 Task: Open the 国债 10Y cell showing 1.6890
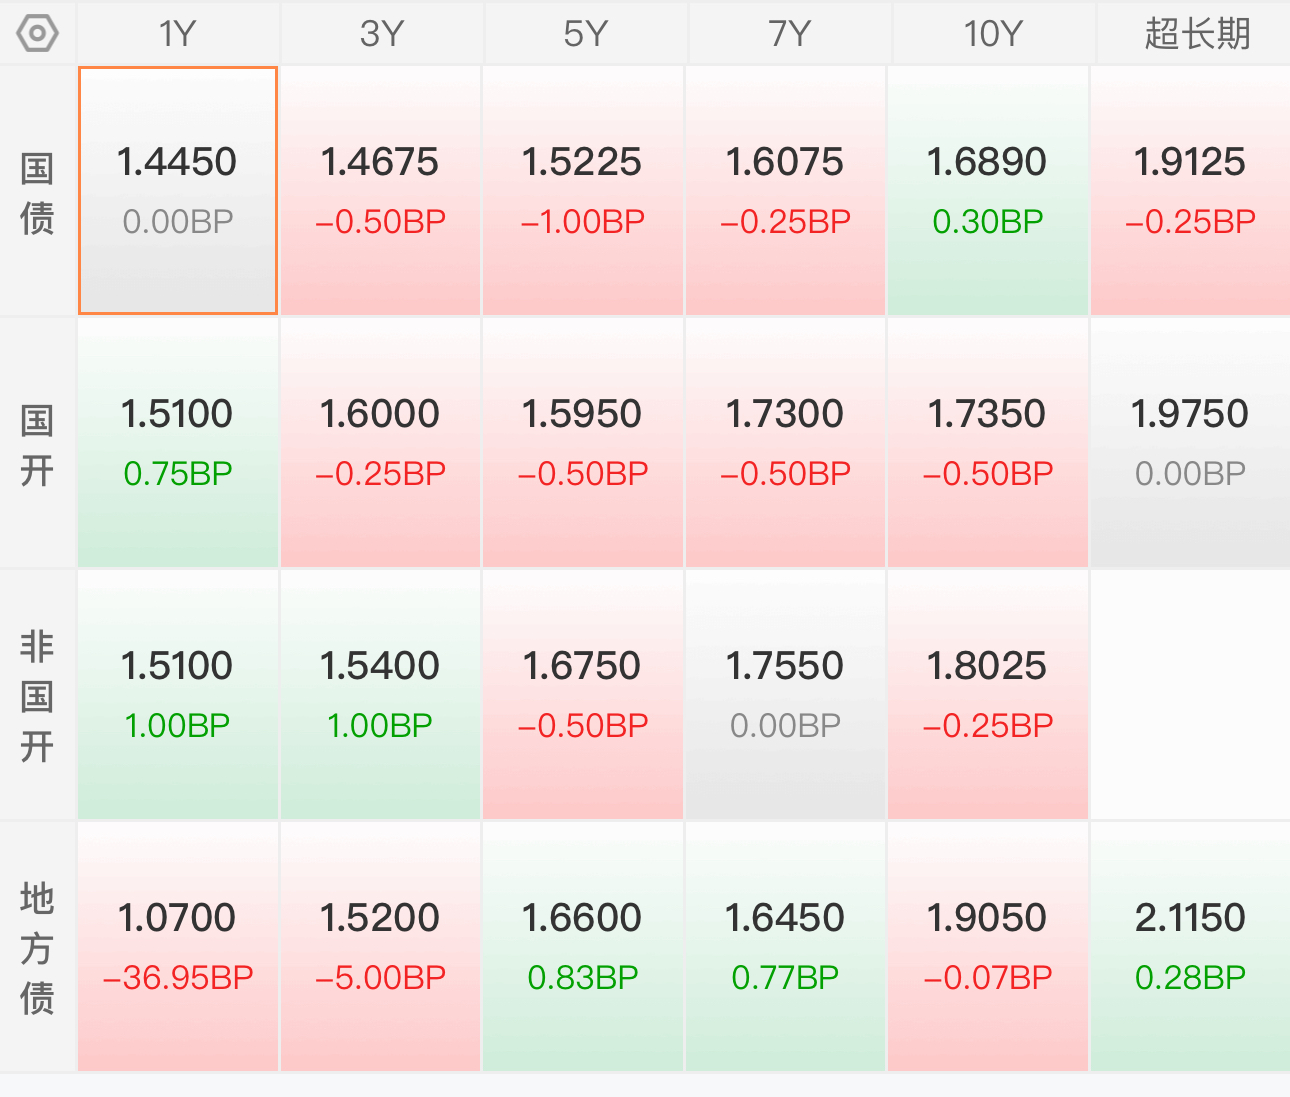tap(987, 190)
